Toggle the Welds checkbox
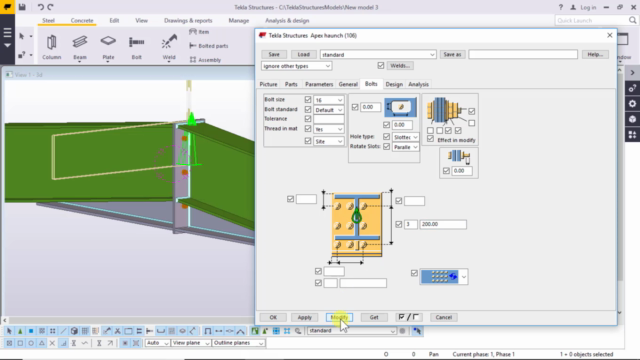This screenshot has height=360, width=640. [381, 65]
